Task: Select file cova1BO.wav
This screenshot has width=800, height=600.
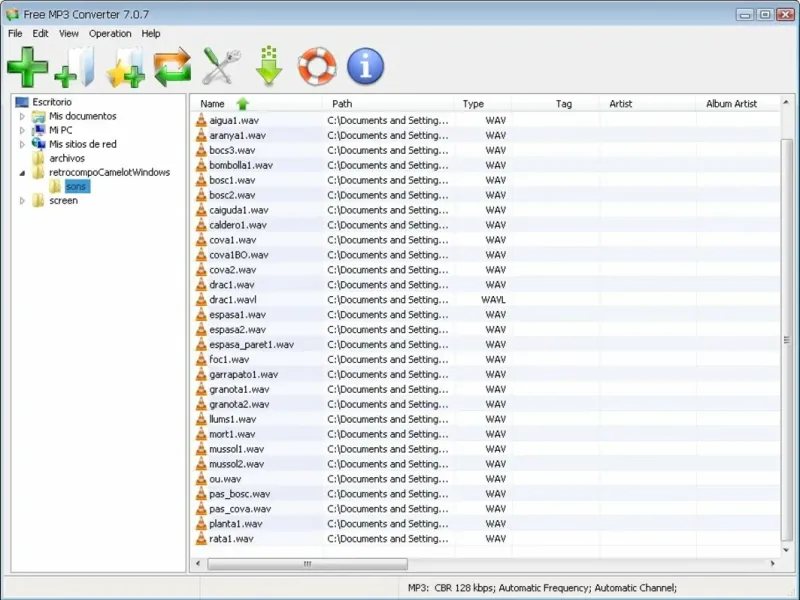Action: 239,255
